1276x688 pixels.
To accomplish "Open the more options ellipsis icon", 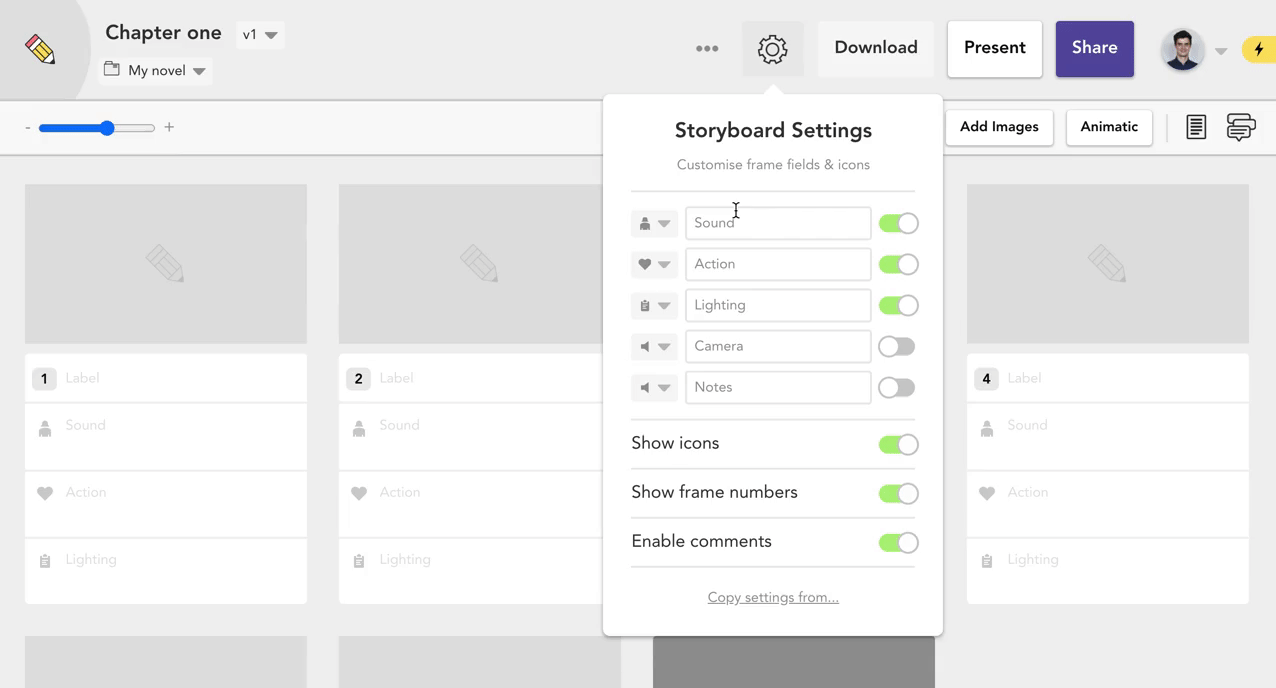I will pyautogui.click(x=707, y=48).
